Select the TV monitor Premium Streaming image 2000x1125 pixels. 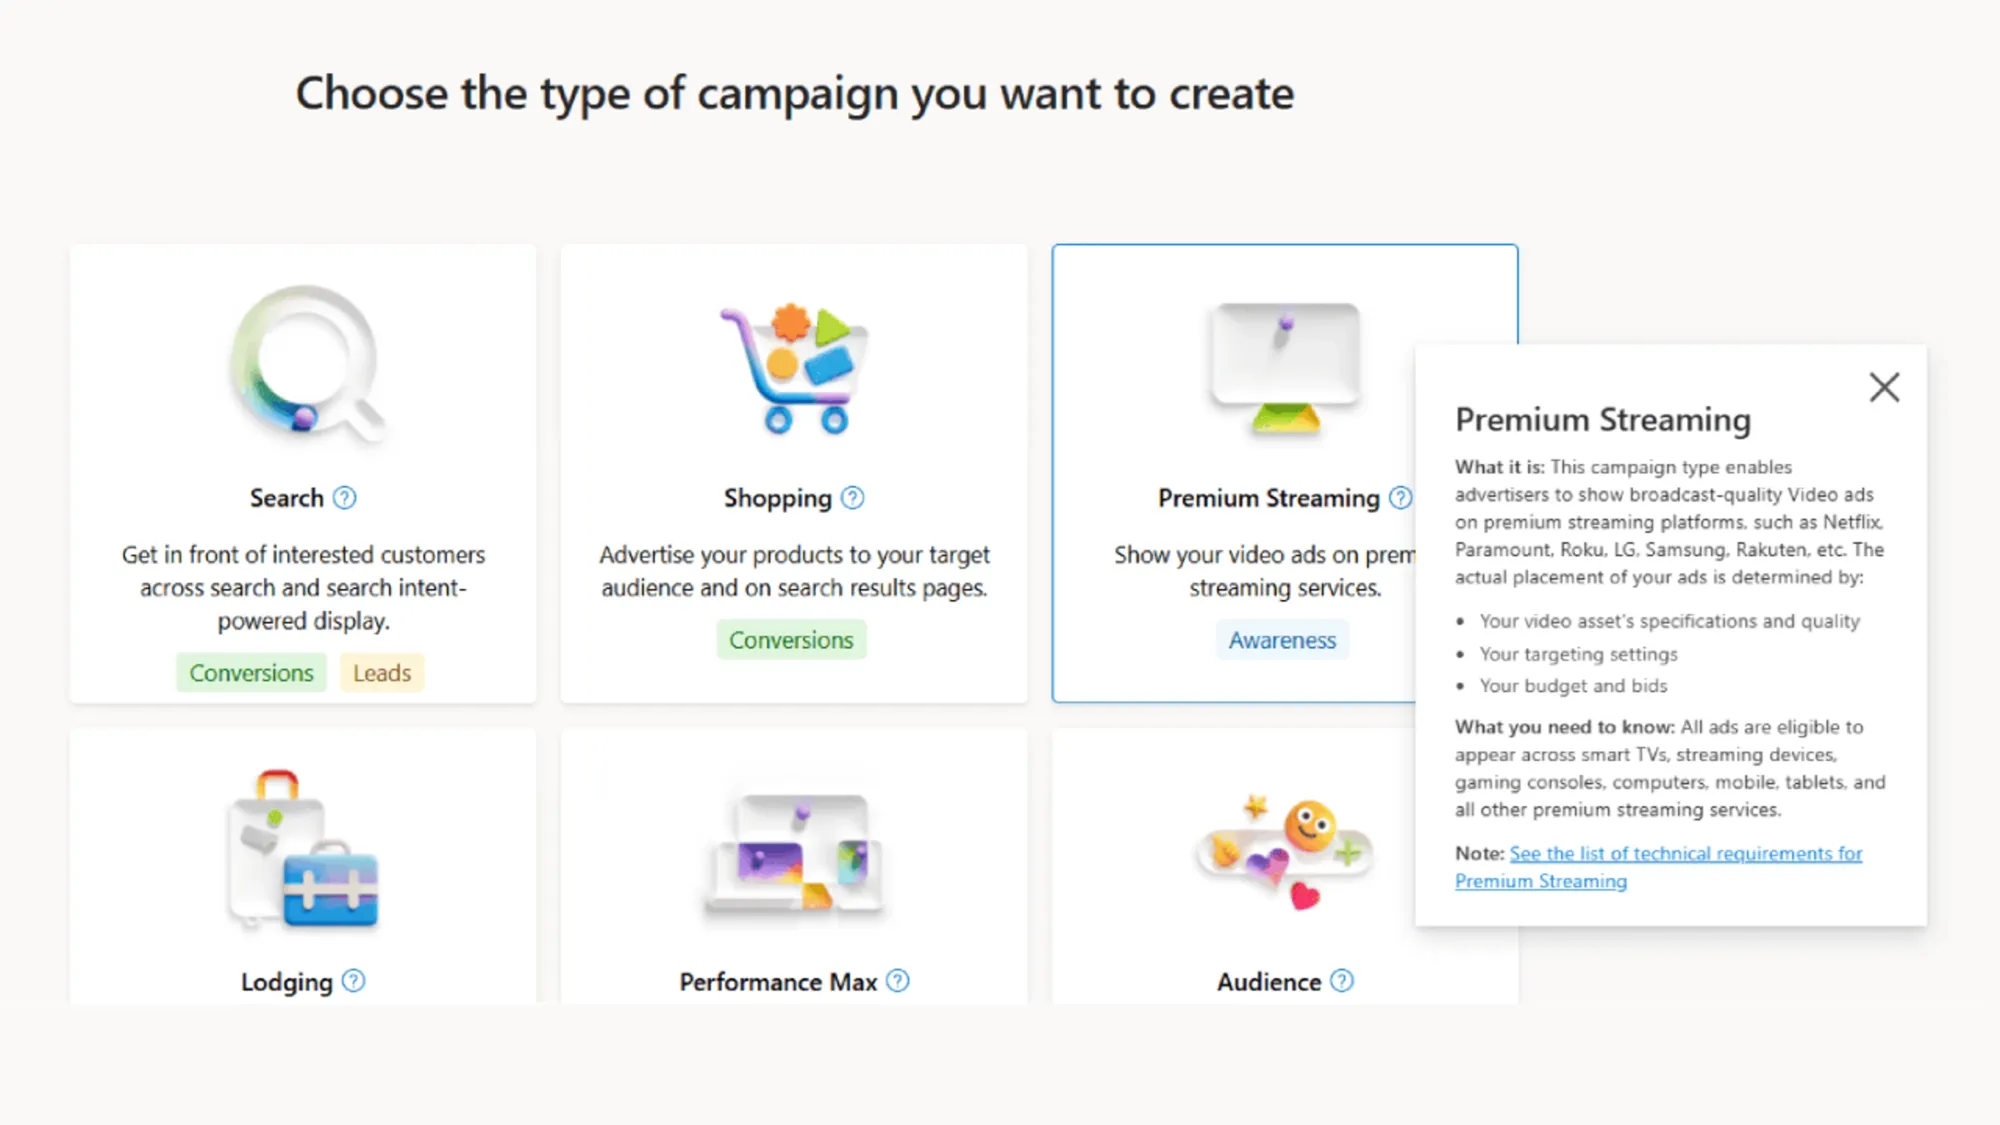[1285, 368]
